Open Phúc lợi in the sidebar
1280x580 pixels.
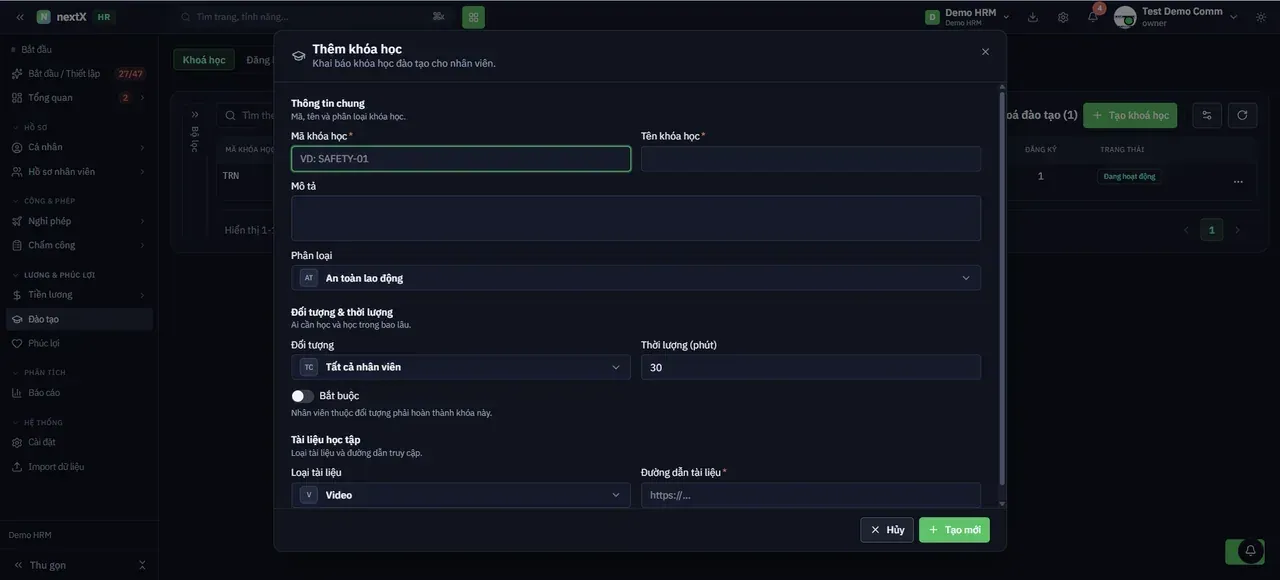coord(79,343)
